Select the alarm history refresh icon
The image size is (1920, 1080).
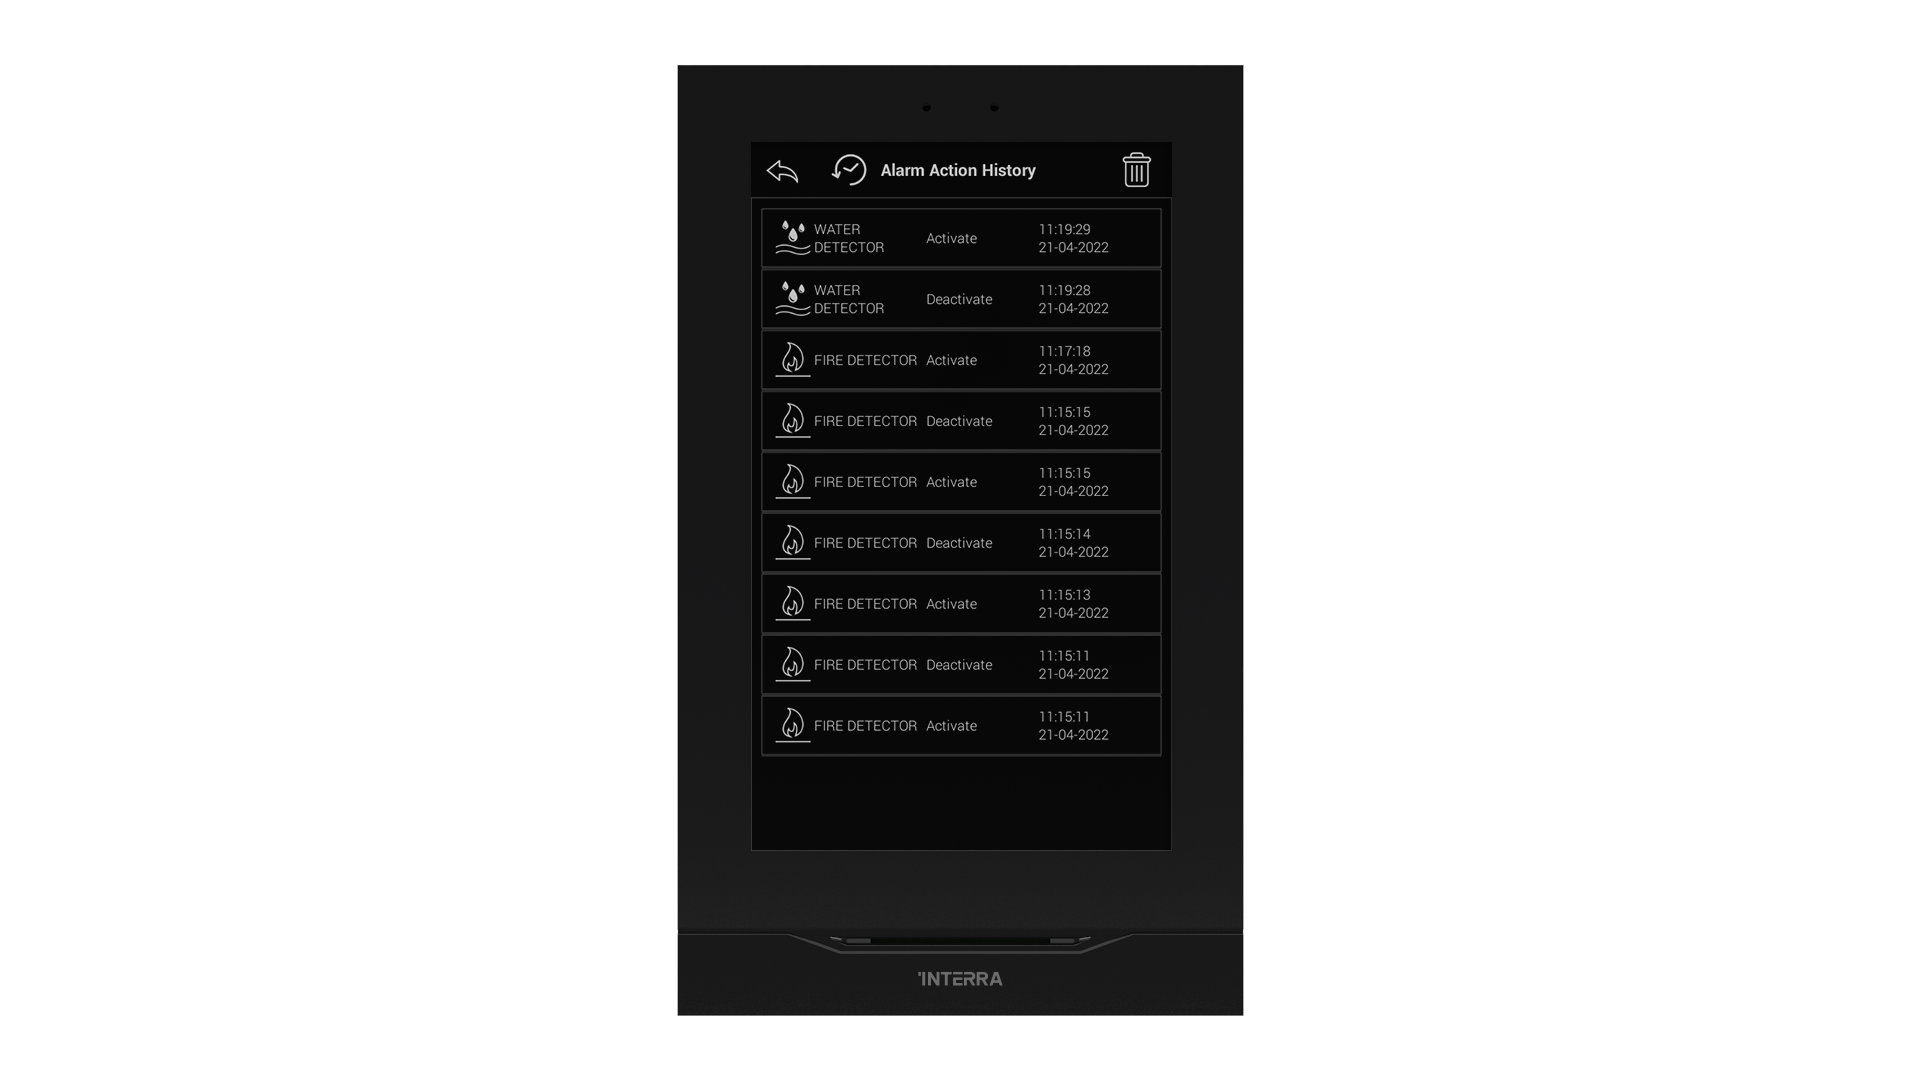click(x=849, y=169)
